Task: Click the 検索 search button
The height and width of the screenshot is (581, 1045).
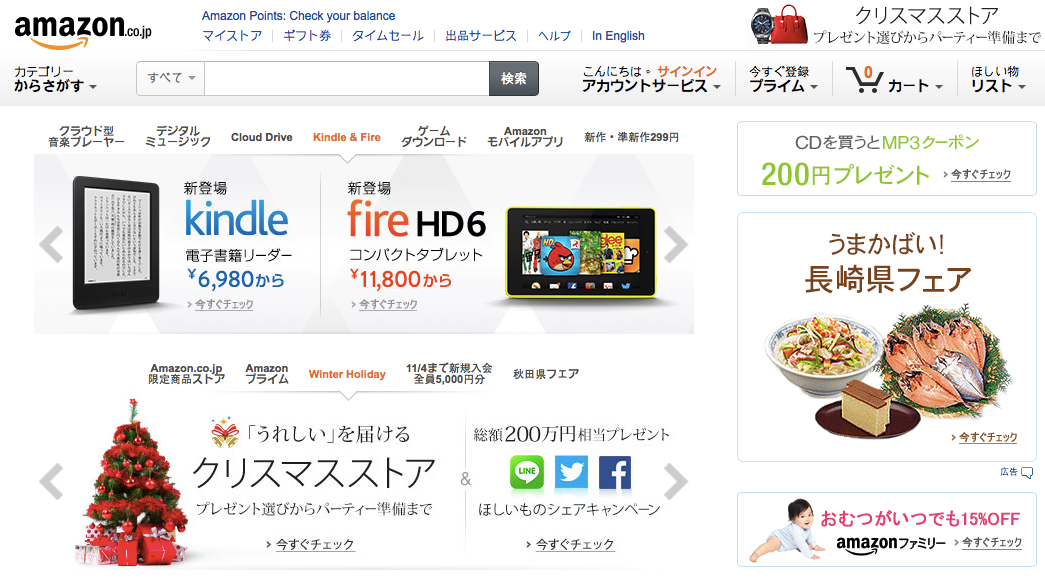Action: pyautogui.click(x=514, y=79)
